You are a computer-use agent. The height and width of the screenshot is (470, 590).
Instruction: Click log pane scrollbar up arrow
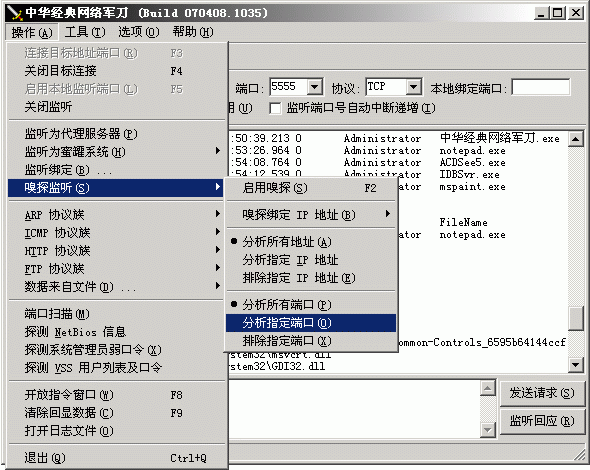tap(576, 139)
